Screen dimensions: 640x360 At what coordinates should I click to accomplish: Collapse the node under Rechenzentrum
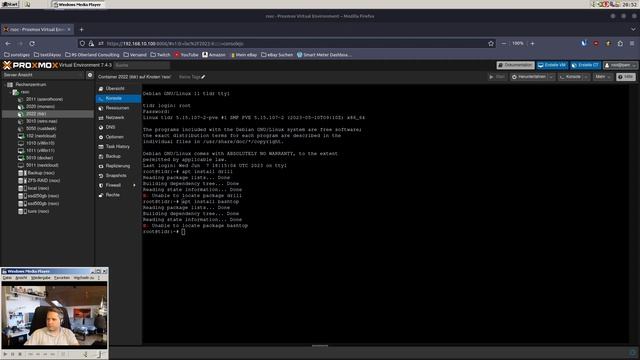(10, 92)
